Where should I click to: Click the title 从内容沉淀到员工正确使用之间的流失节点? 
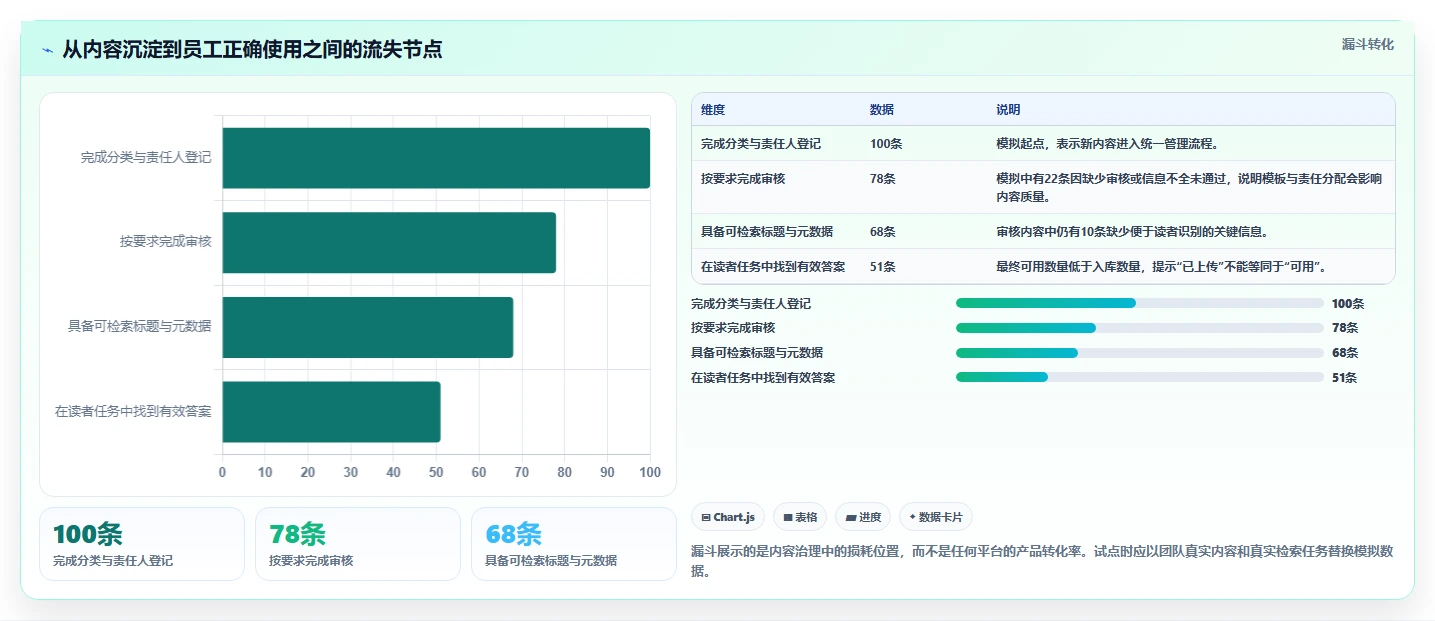(252, 50)
